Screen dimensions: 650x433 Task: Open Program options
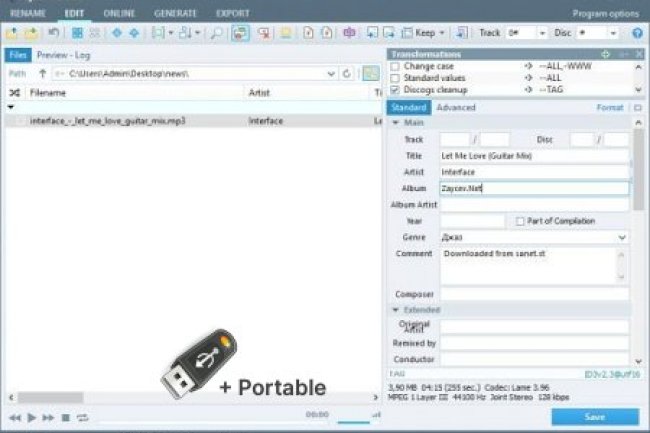click(x=605, y=14)
